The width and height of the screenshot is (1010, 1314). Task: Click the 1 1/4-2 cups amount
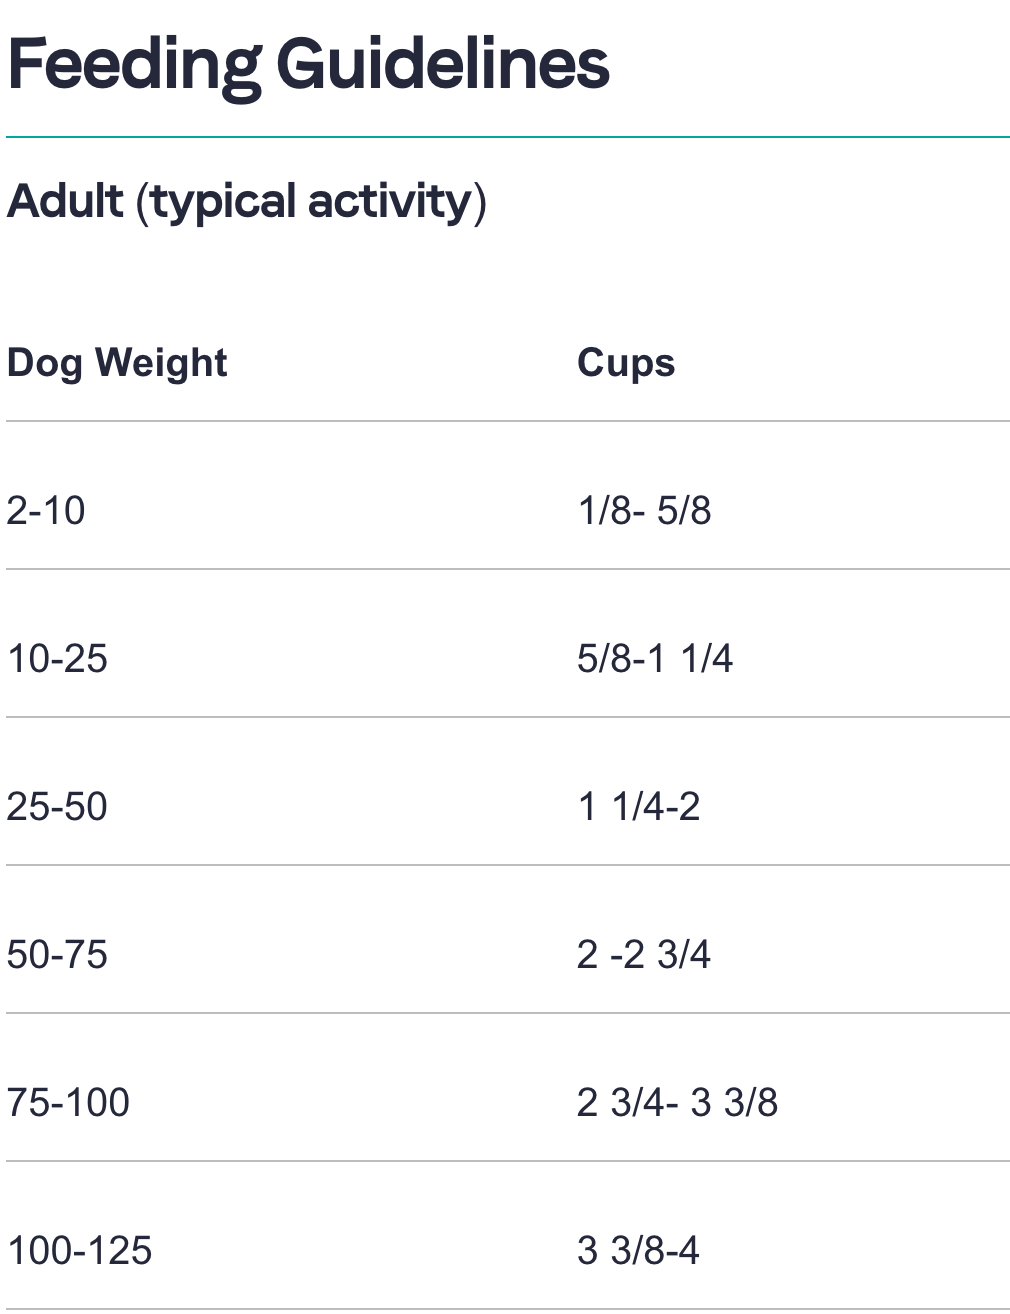pyautogui.click(x=639, y=807)
